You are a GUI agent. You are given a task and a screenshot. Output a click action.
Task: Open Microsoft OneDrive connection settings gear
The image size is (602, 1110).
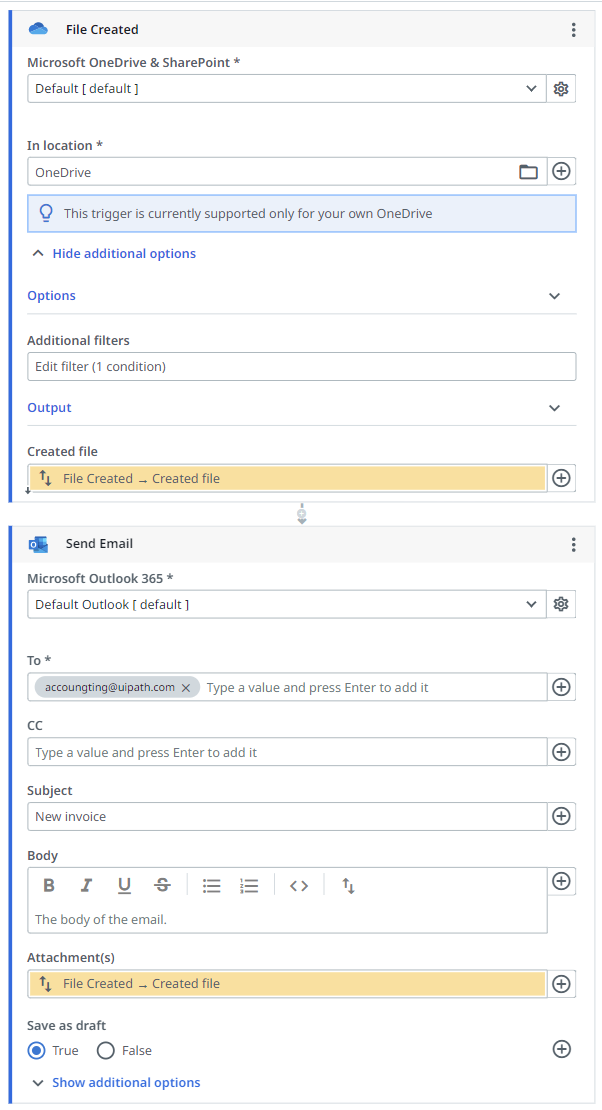click(x=561, y=89)
